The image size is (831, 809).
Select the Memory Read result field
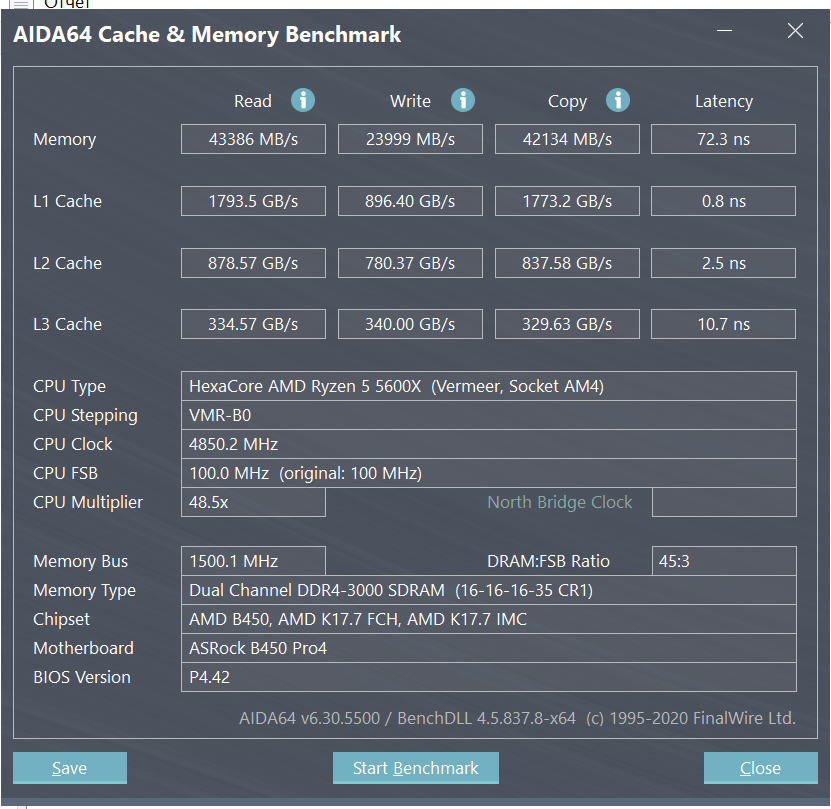253,139
